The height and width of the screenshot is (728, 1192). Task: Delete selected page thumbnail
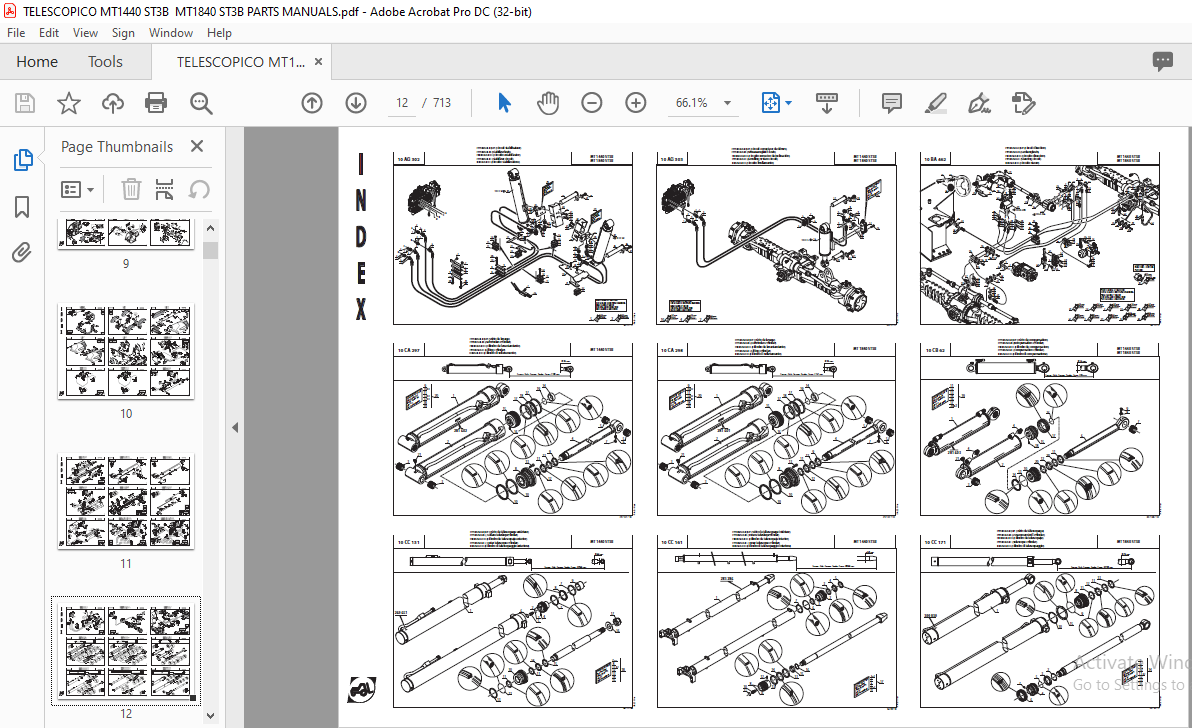coord(132,189)
